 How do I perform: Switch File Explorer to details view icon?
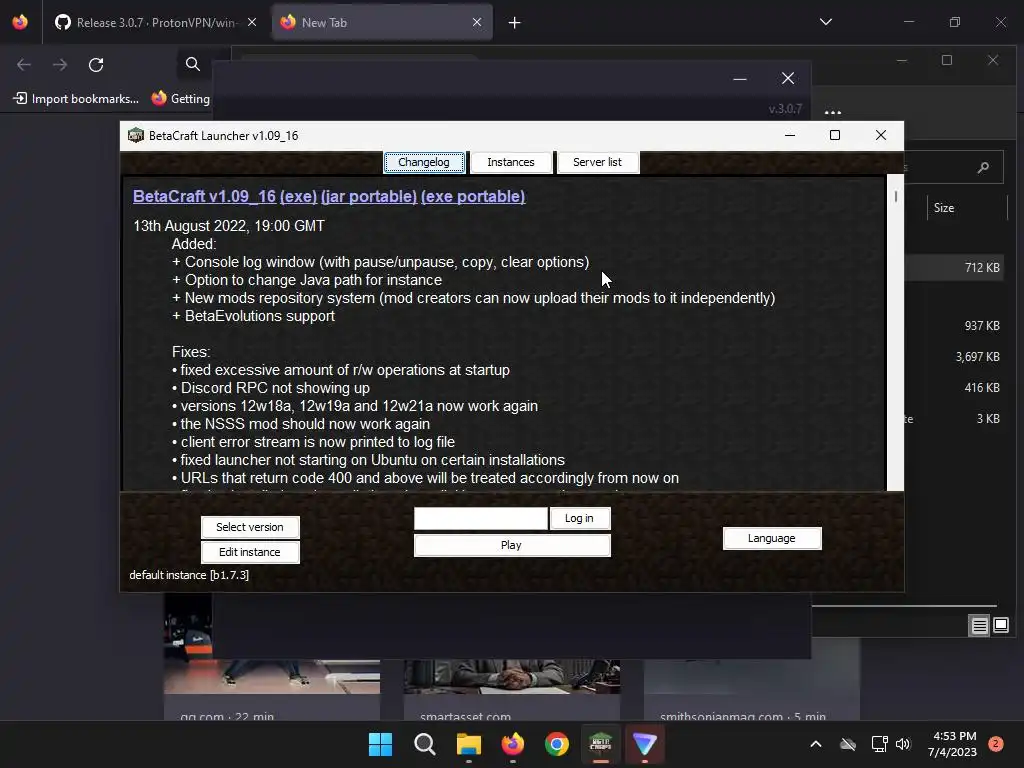tap(979, 626)
